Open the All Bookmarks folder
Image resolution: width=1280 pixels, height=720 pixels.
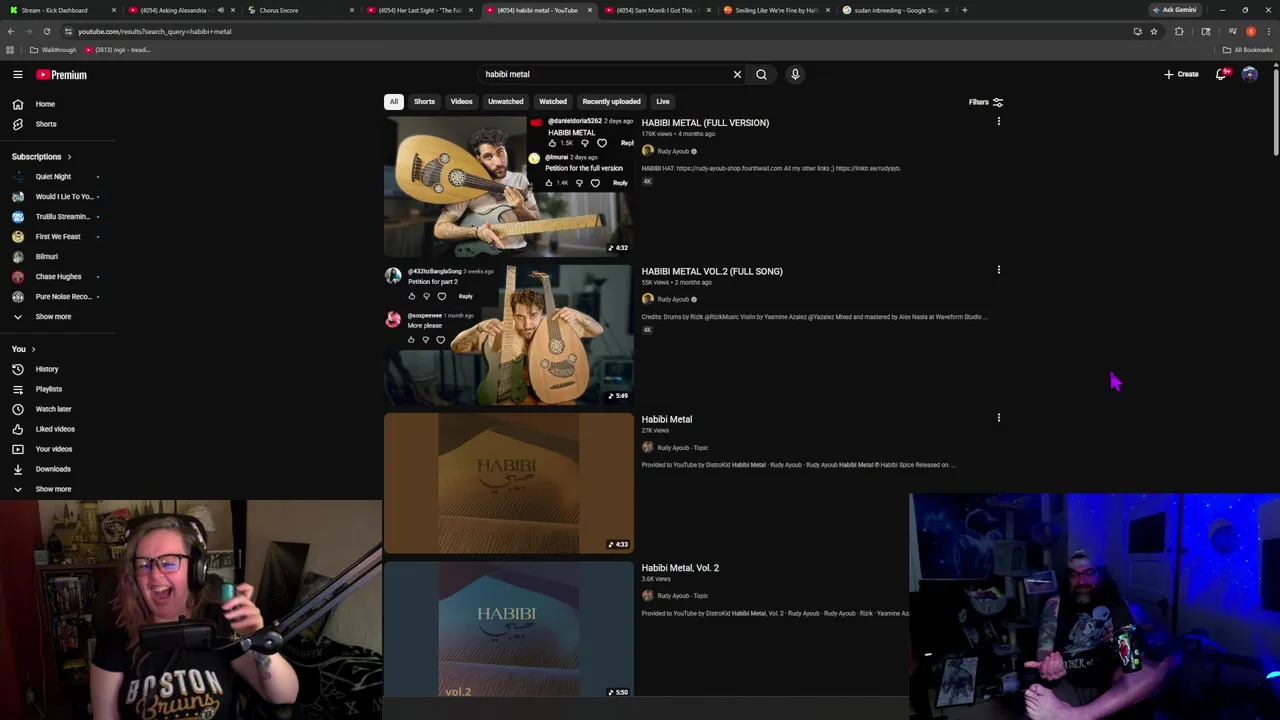click(1248, 50)
